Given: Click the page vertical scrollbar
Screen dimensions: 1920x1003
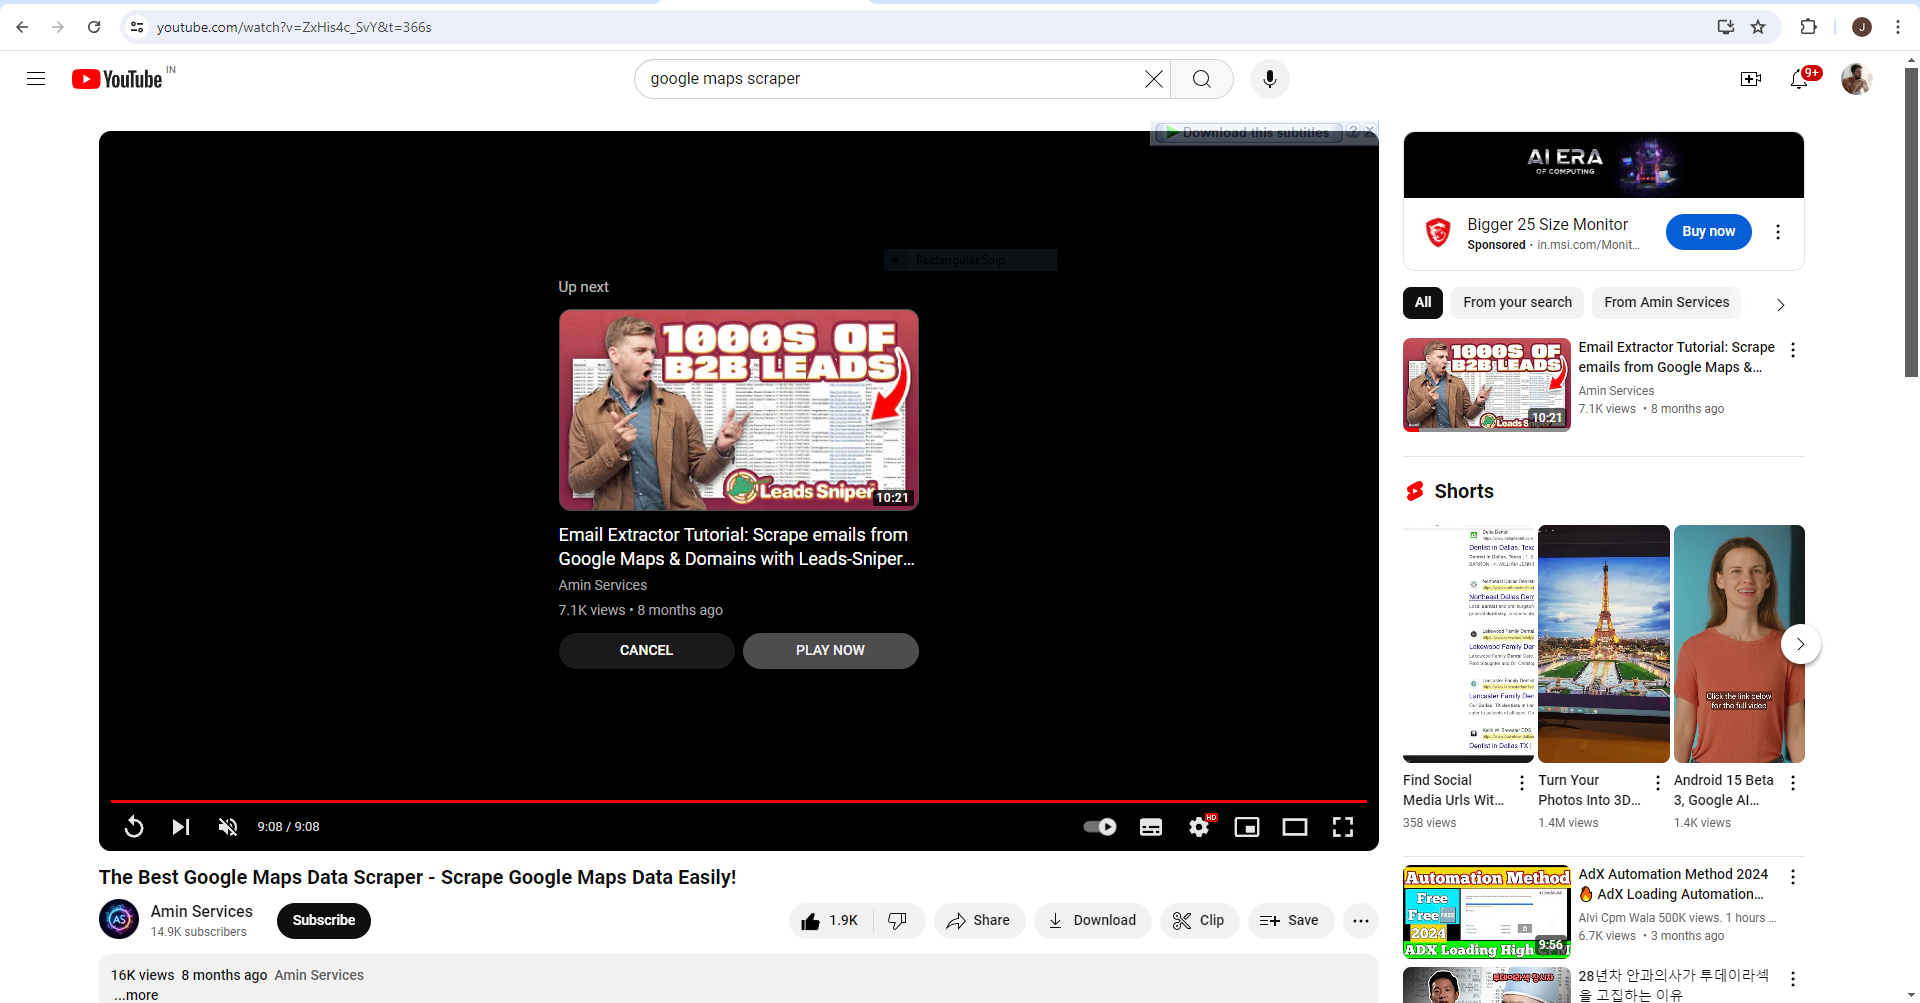Looking at the screenshot, I should coord(1911,220).
